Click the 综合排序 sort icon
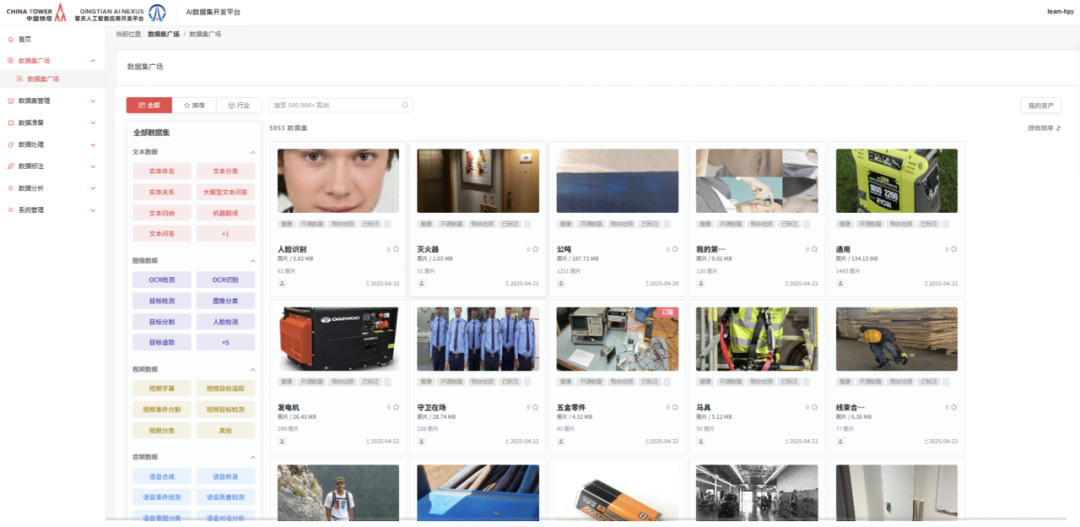1080x527 pixels. 1059,127
